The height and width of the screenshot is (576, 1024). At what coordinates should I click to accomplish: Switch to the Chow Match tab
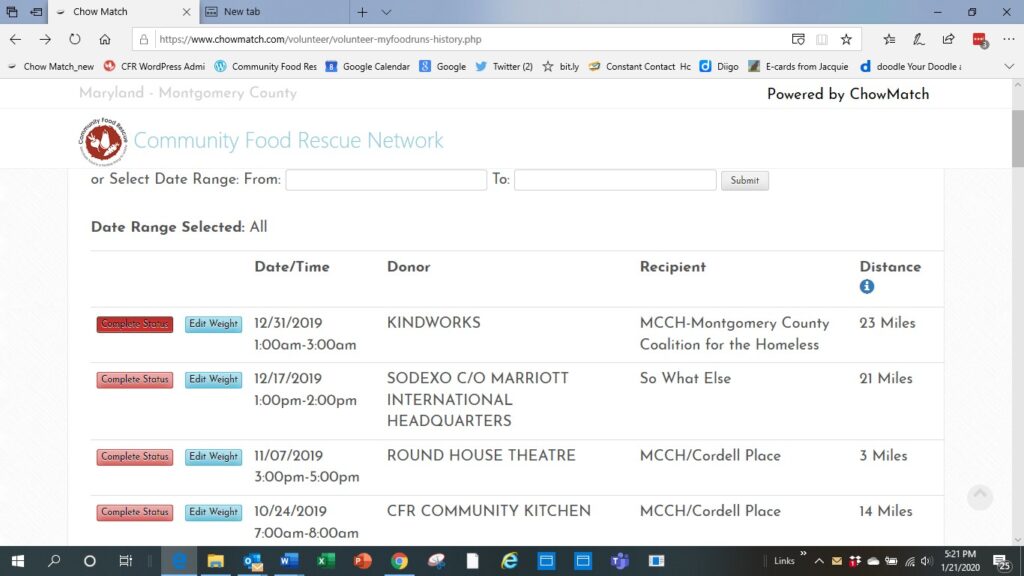coord(123,12)
